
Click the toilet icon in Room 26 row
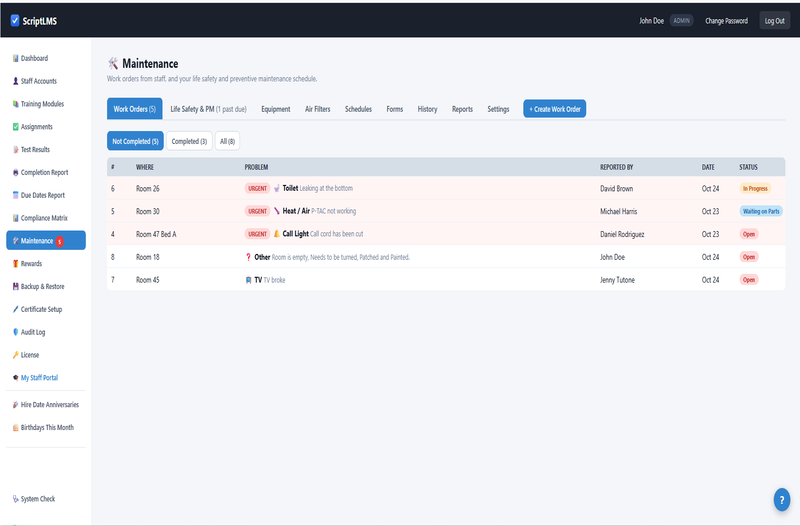point(277,188)
